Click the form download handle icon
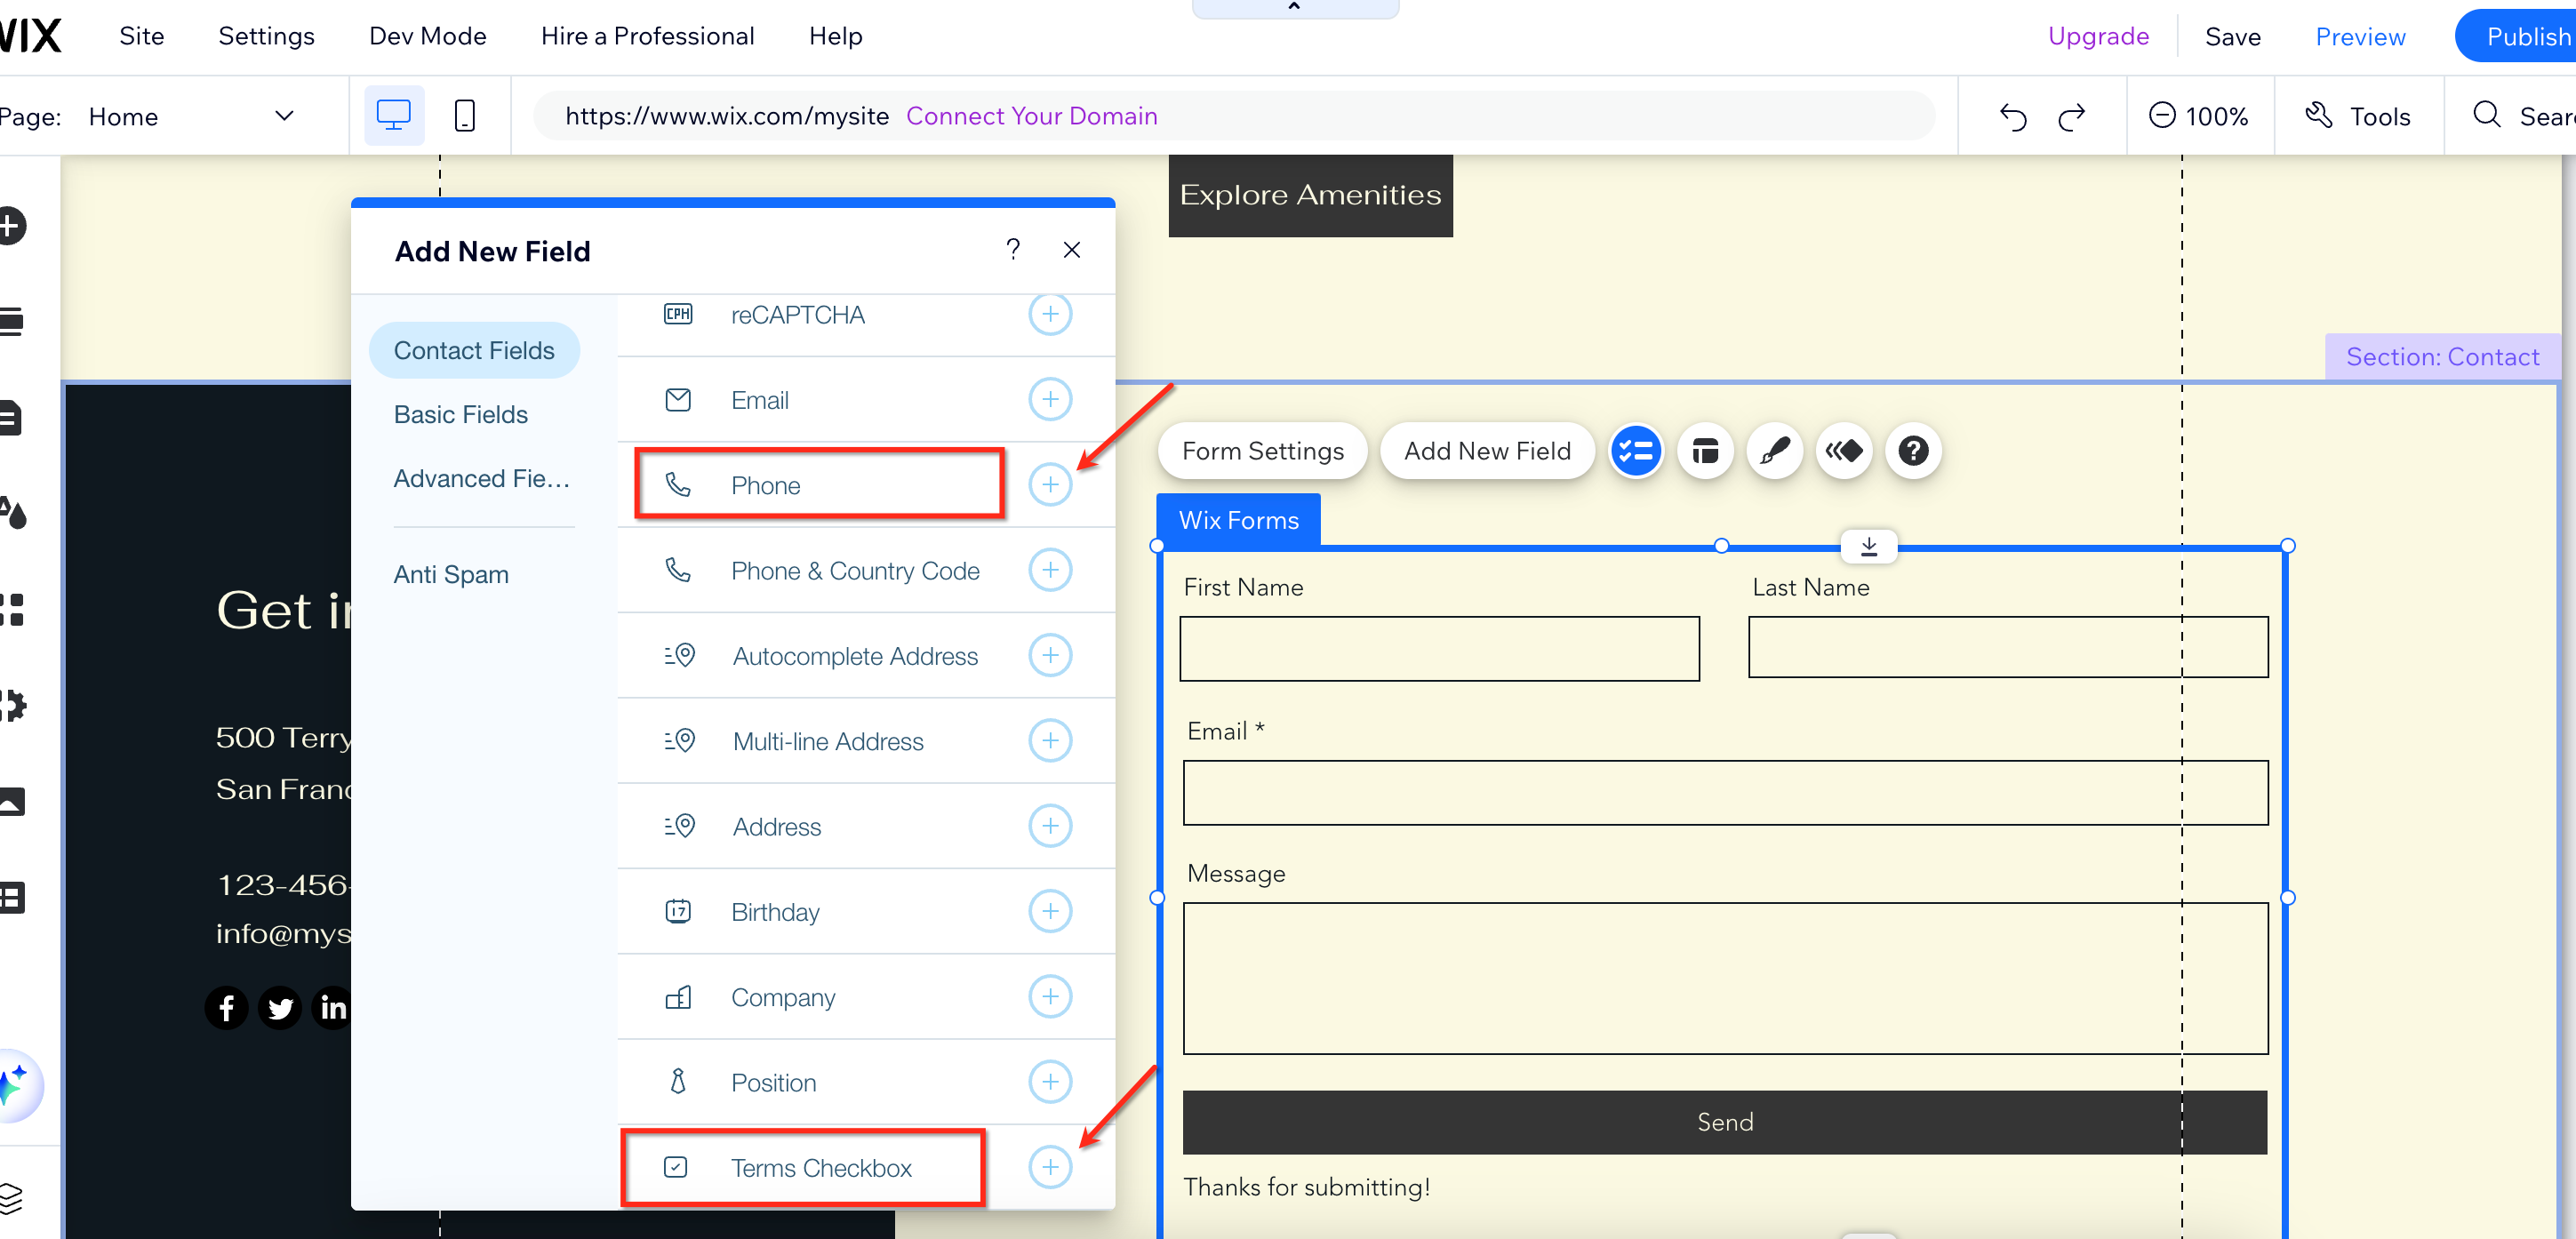 coord(1869,547)
